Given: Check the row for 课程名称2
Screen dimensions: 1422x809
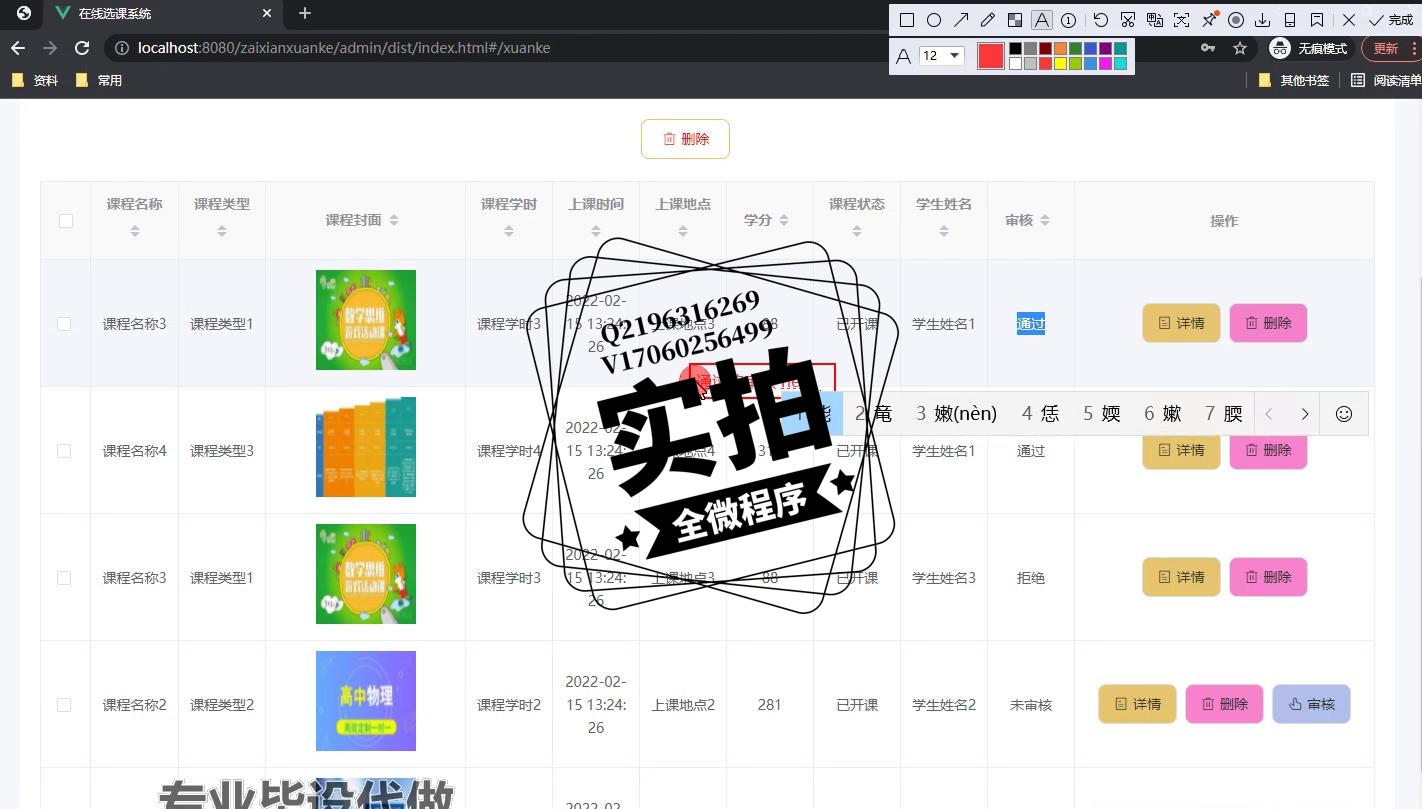Looking at the screenshot, I should coord(64,705).
